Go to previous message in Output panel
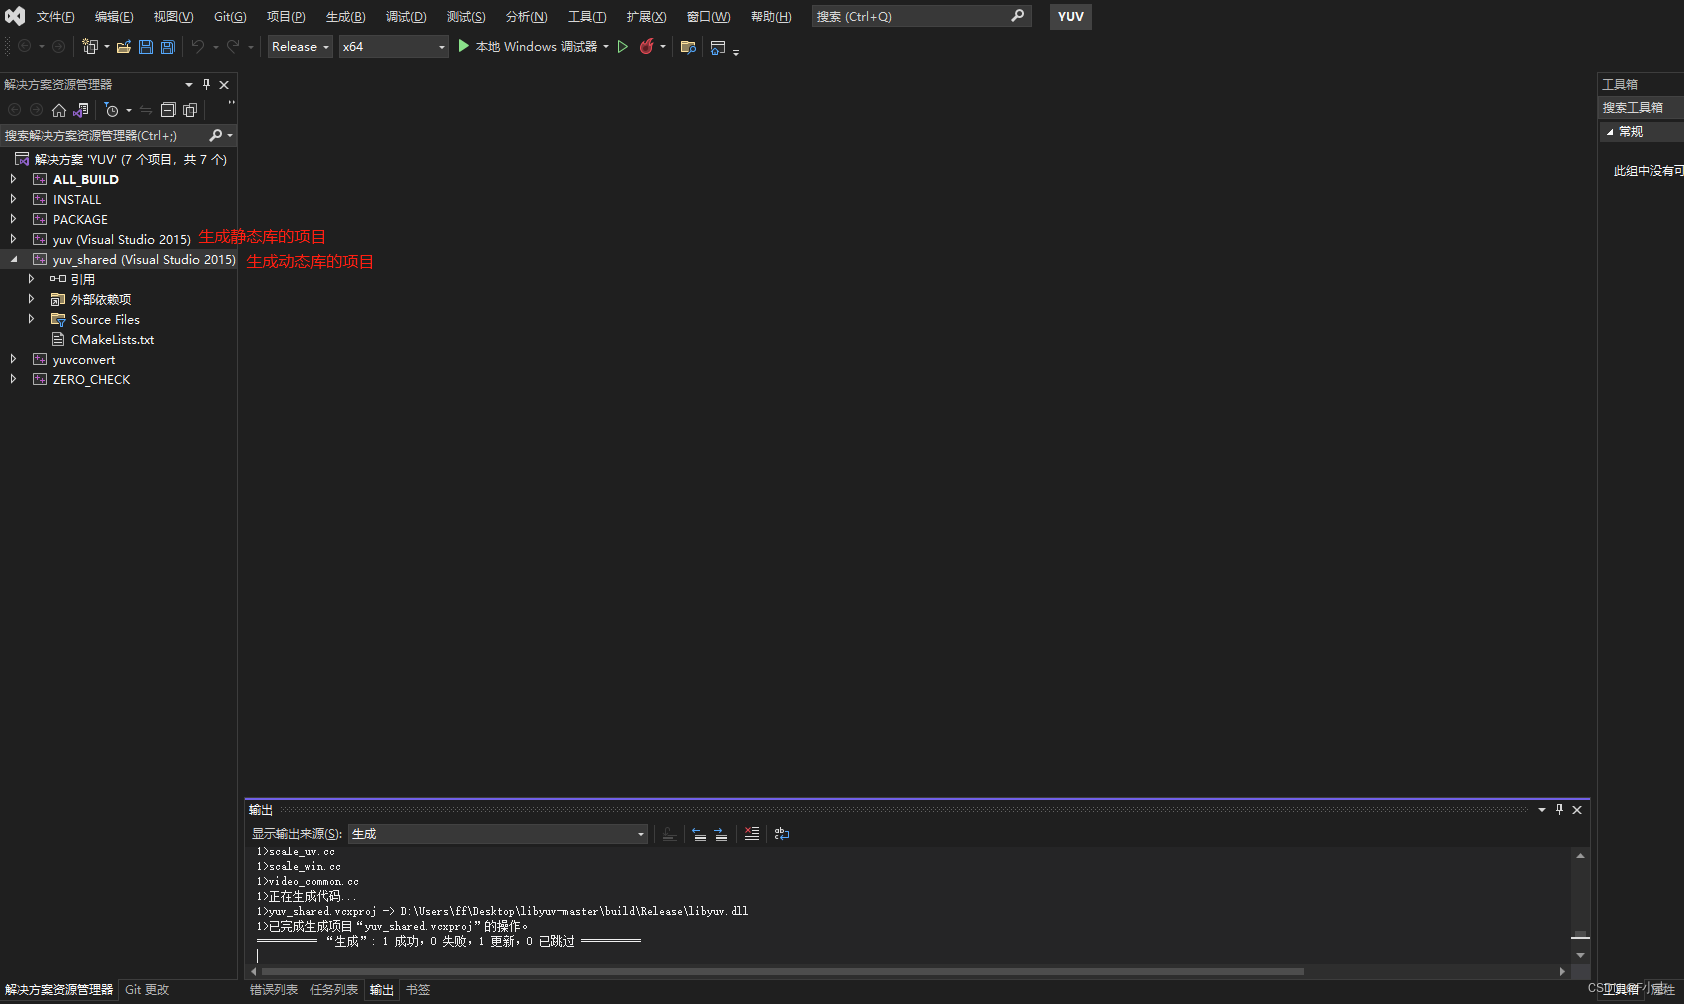The height and width of the screenshot is (1004, 1684). 699,834
